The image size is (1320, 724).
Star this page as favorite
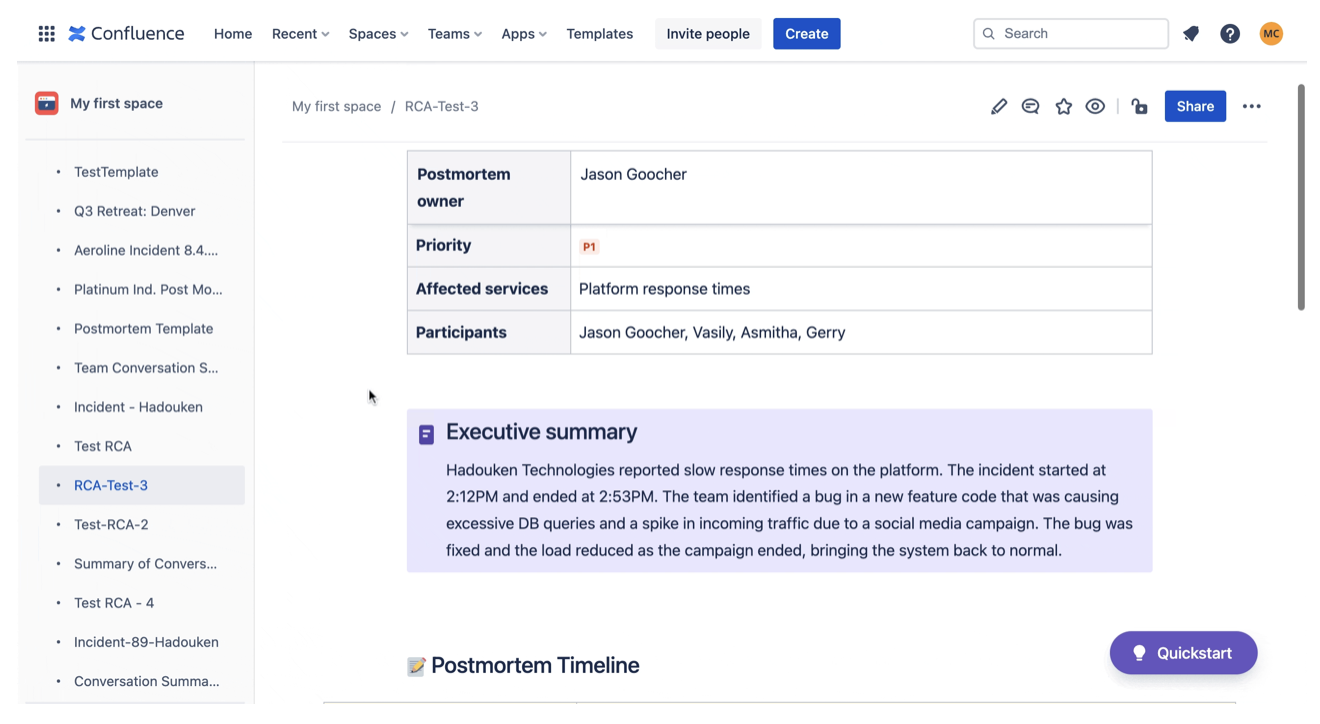(1063, 106)
